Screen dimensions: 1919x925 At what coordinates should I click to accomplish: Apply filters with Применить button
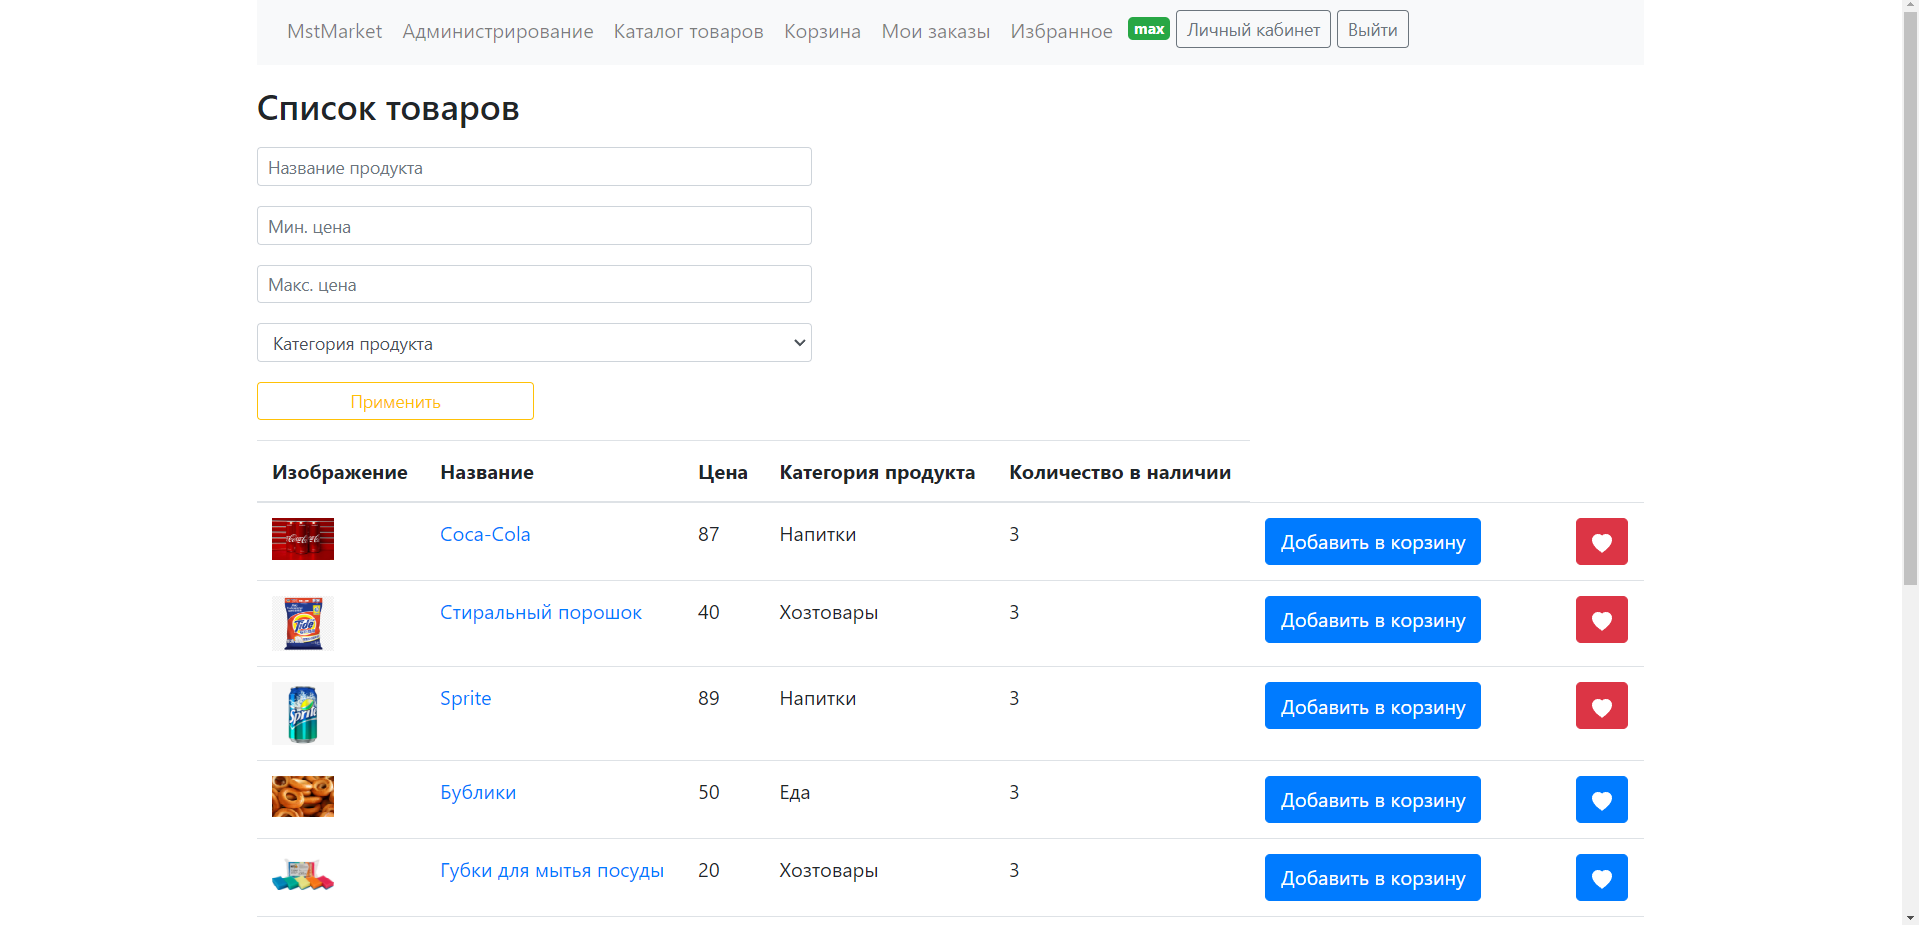pos(395,401)
